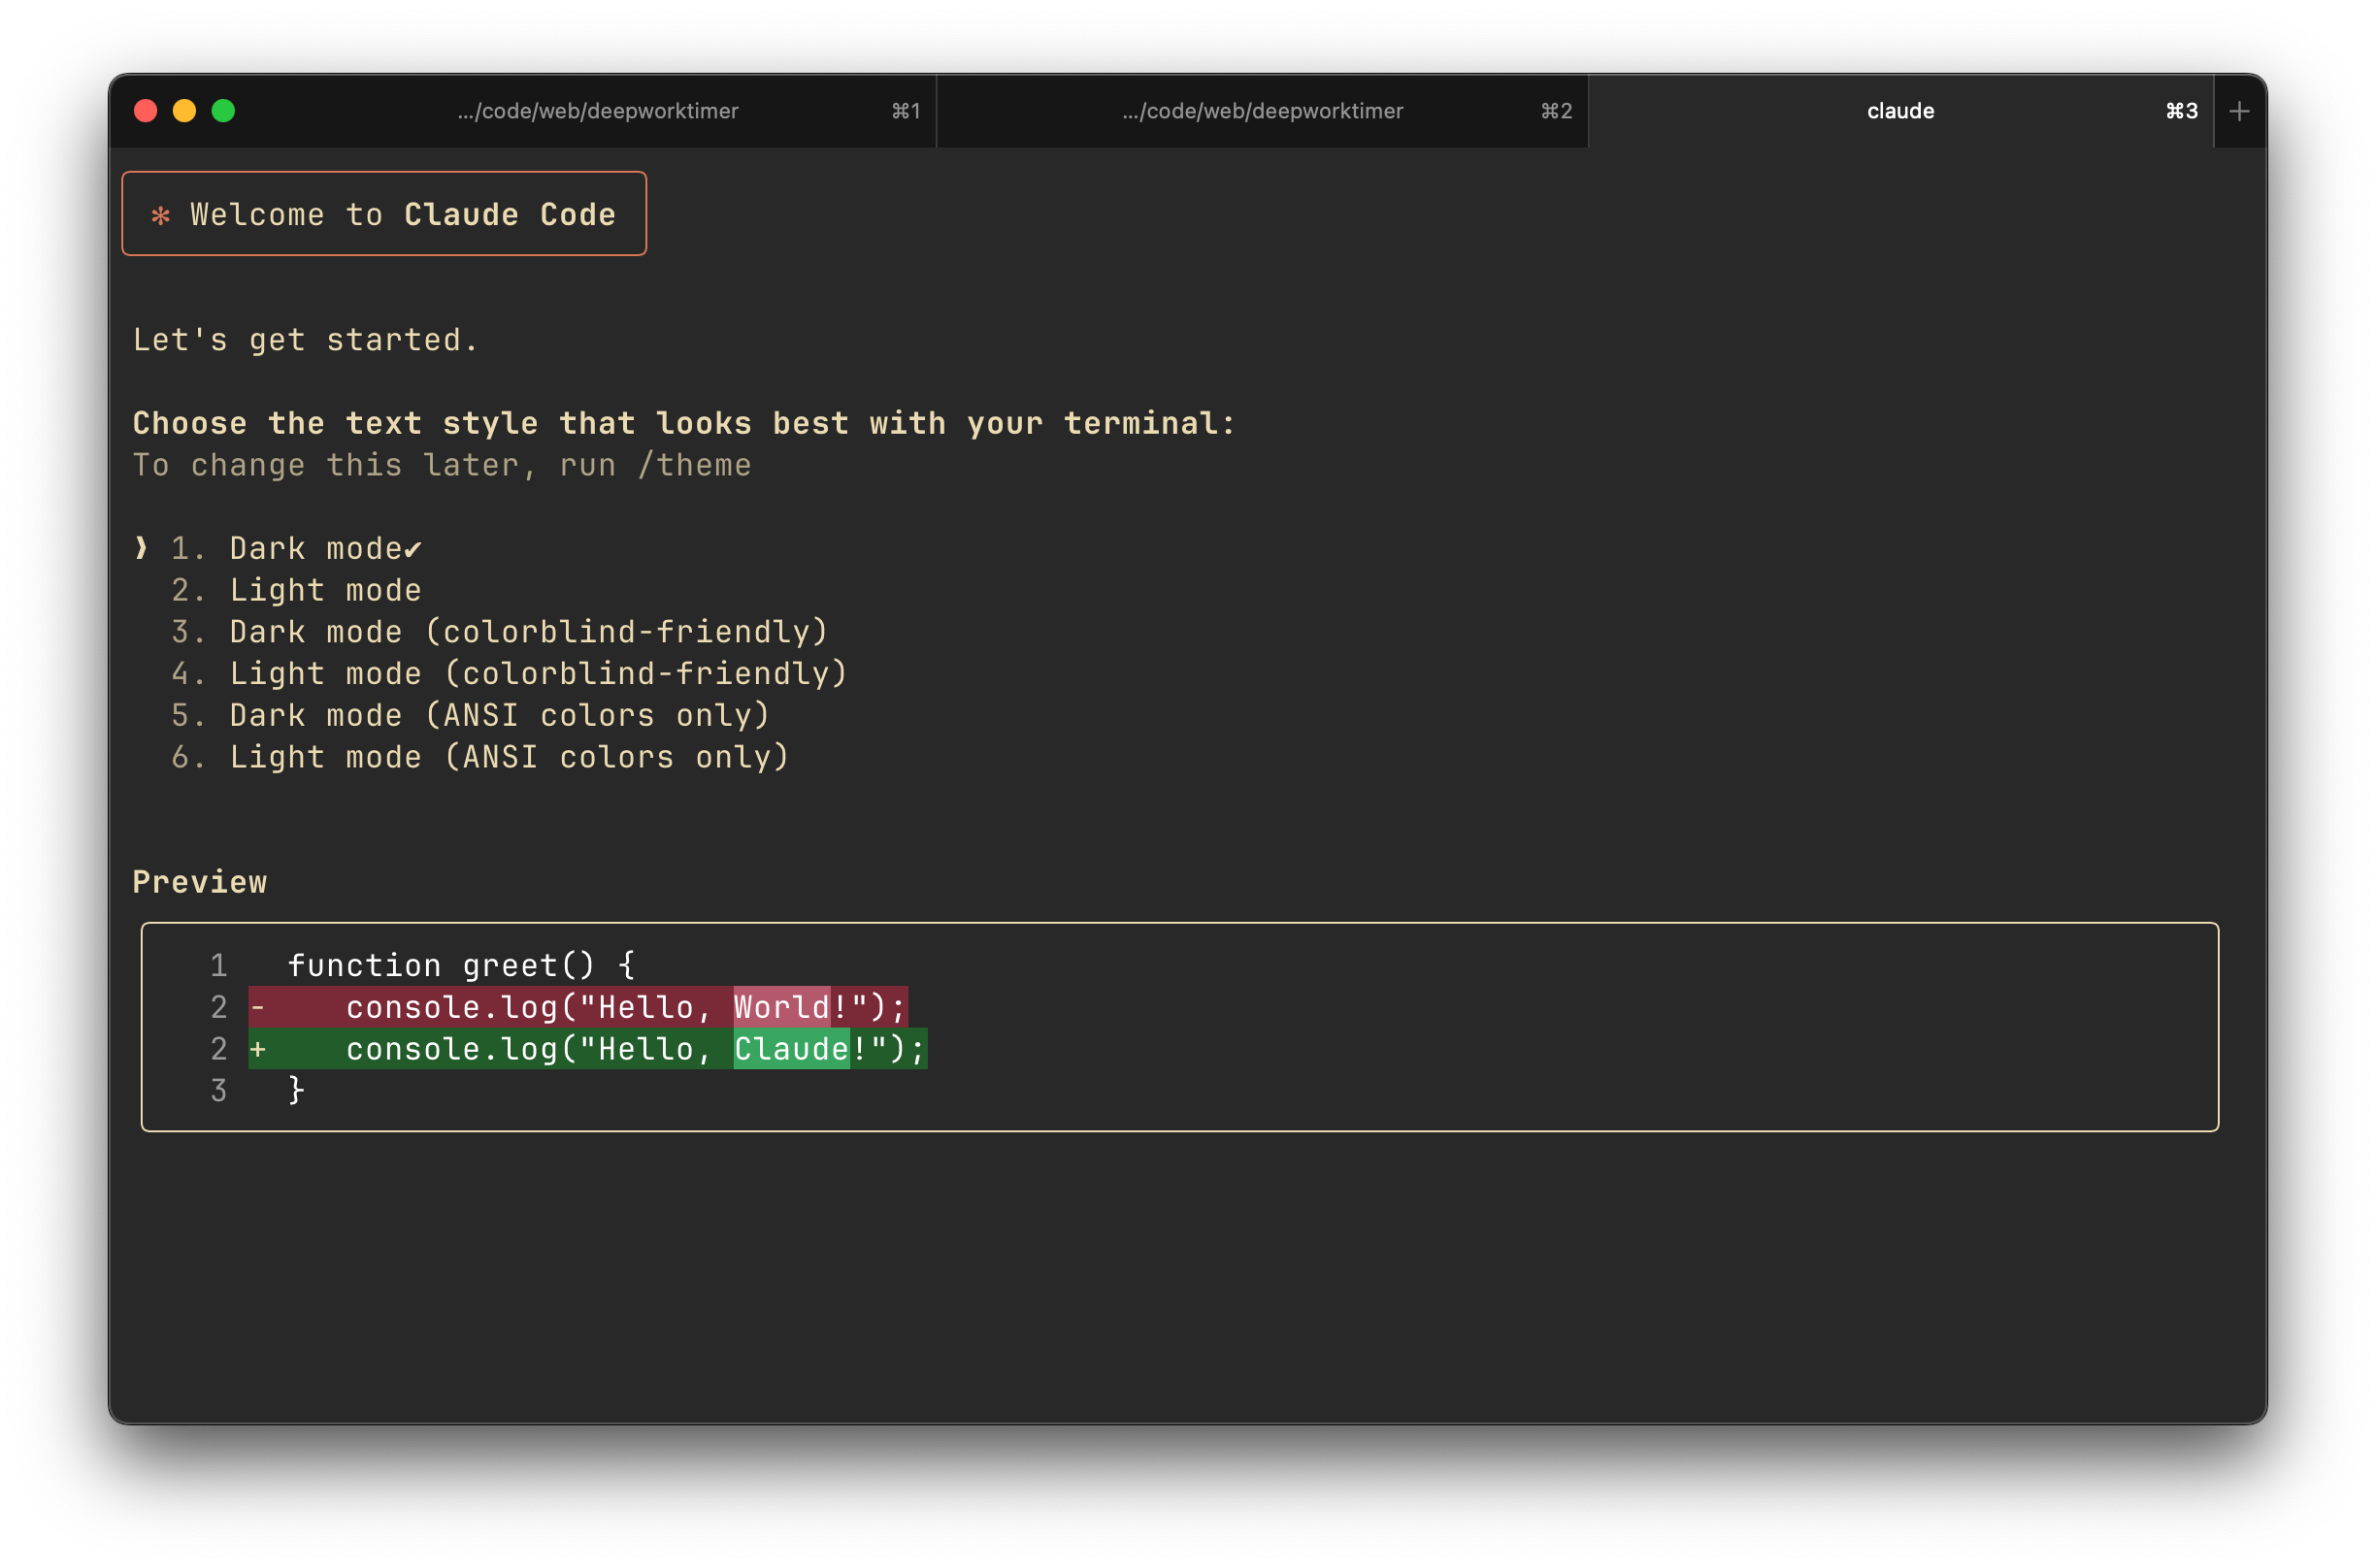2376x1568 pixels.
Task: Click the highlighted word Claude in preview
Action: (791, 1049)
